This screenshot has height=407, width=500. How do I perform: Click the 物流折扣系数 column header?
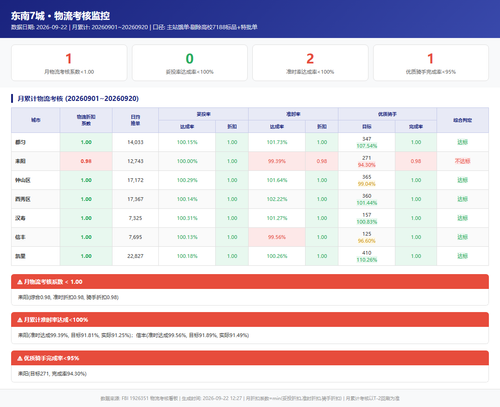point(86,120)
